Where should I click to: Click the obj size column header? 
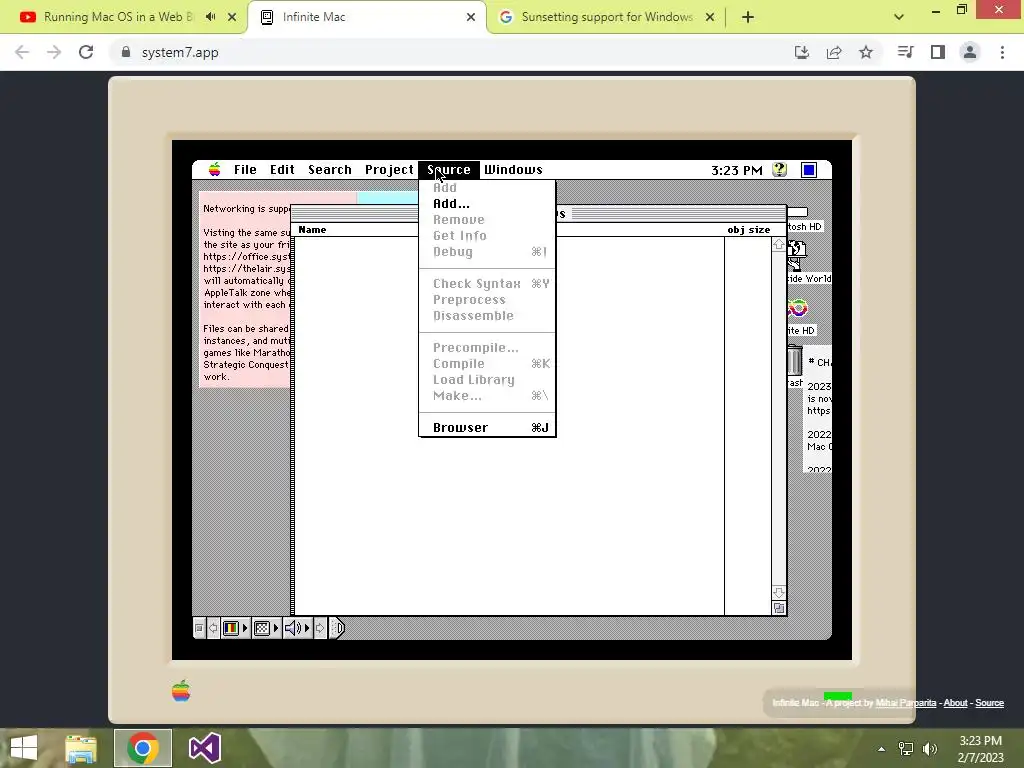[x=748, y=230]
